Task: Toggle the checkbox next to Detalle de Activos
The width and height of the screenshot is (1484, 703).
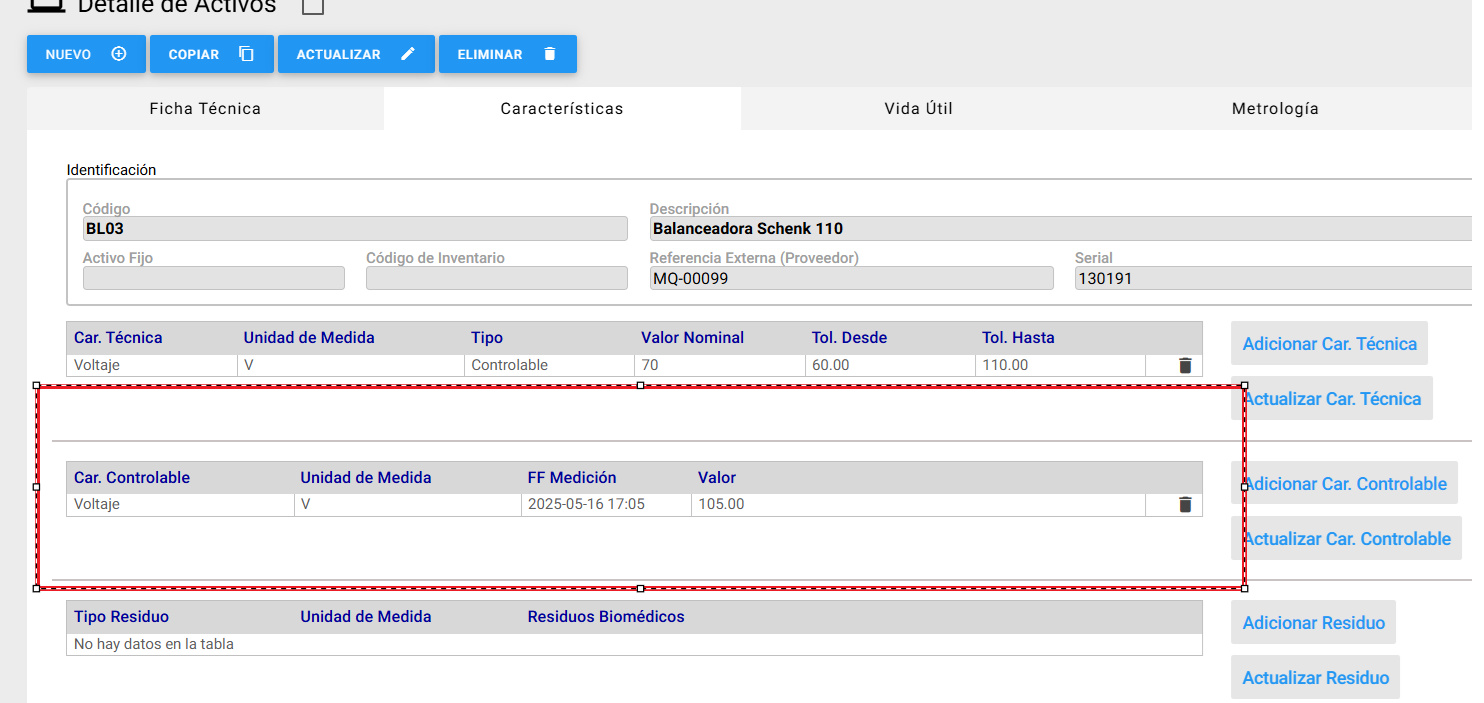Action: 313,6
